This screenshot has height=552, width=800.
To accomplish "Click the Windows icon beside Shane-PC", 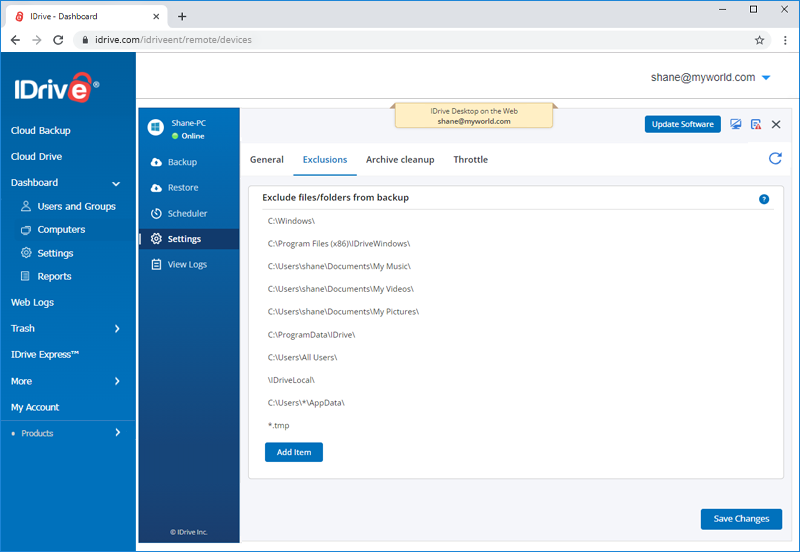I will (155, 128).
